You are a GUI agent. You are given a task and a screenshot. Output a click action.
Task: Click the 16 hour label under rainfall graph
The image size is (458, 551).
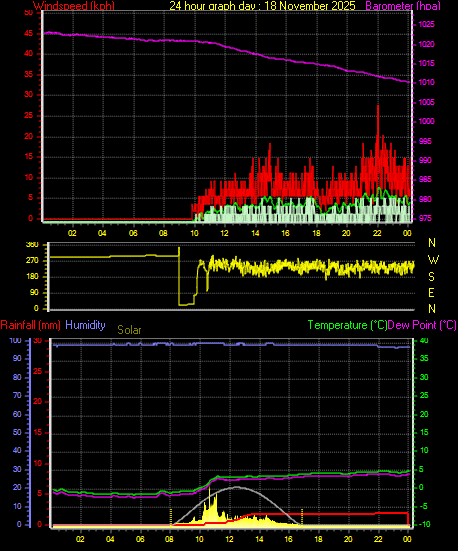click(x=289, y=539)
